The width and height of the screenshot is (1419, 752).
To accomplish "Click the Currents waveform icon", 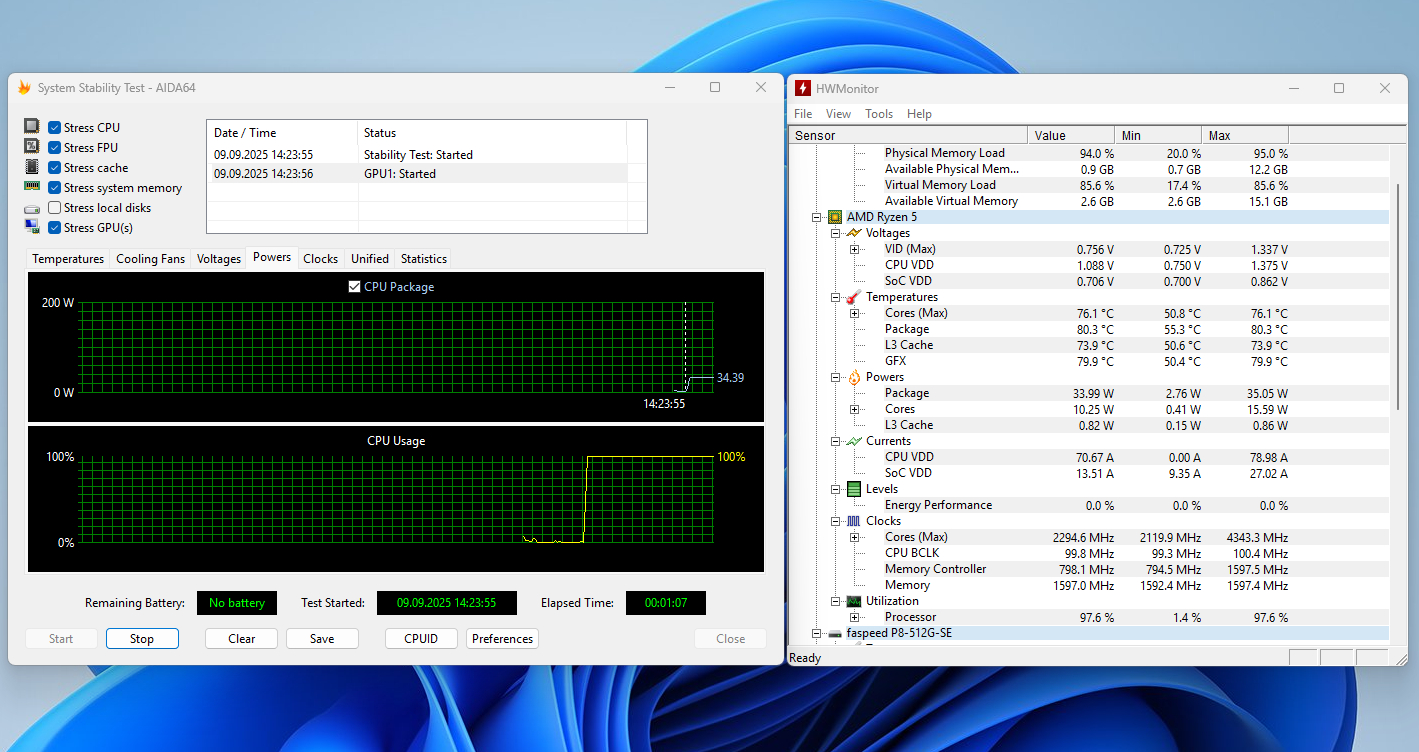I will [853, 441].
